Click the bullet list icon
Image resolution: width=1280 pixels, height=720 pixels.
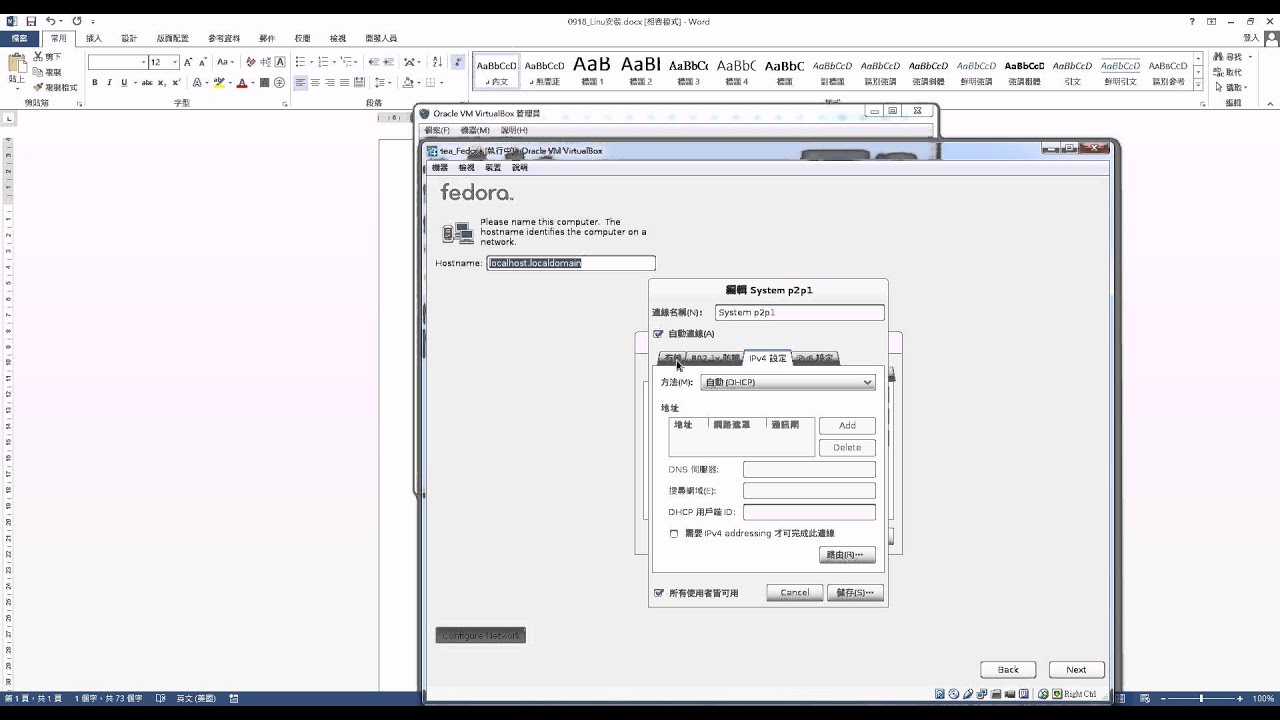(x=300, y=62)
